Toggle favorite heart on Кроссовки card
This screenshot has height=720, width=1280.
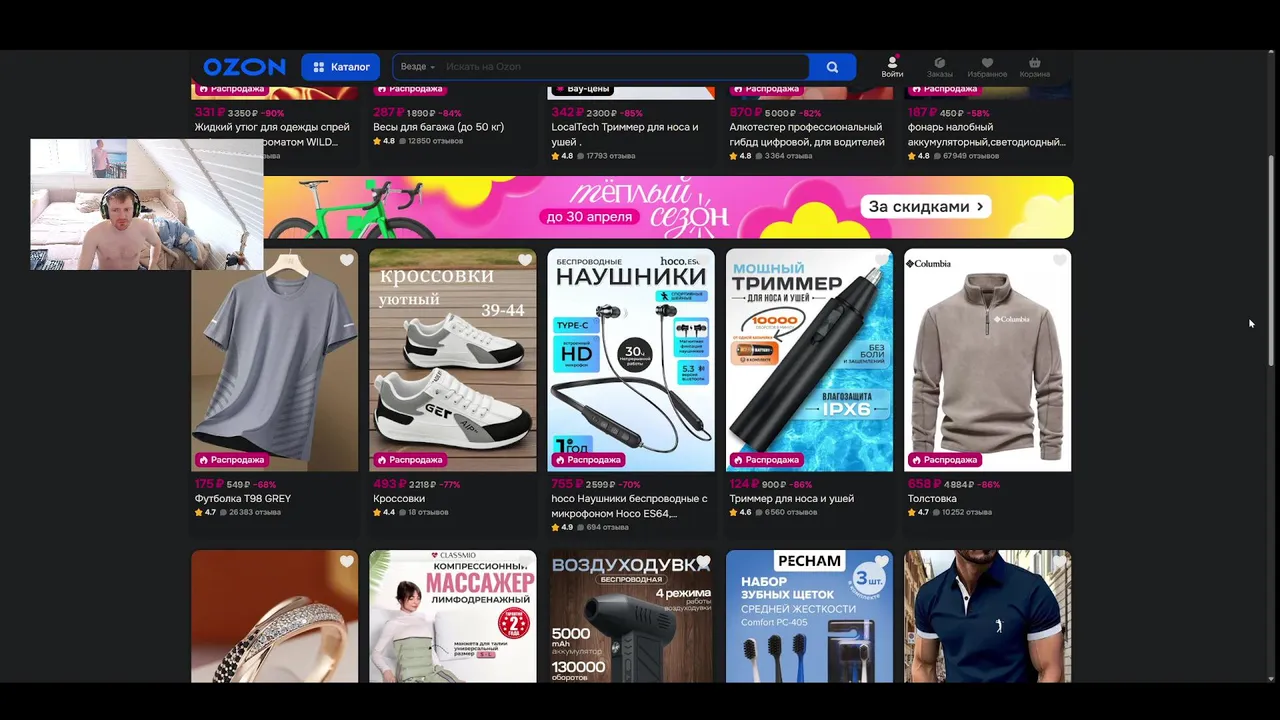(x=524, y=260)
